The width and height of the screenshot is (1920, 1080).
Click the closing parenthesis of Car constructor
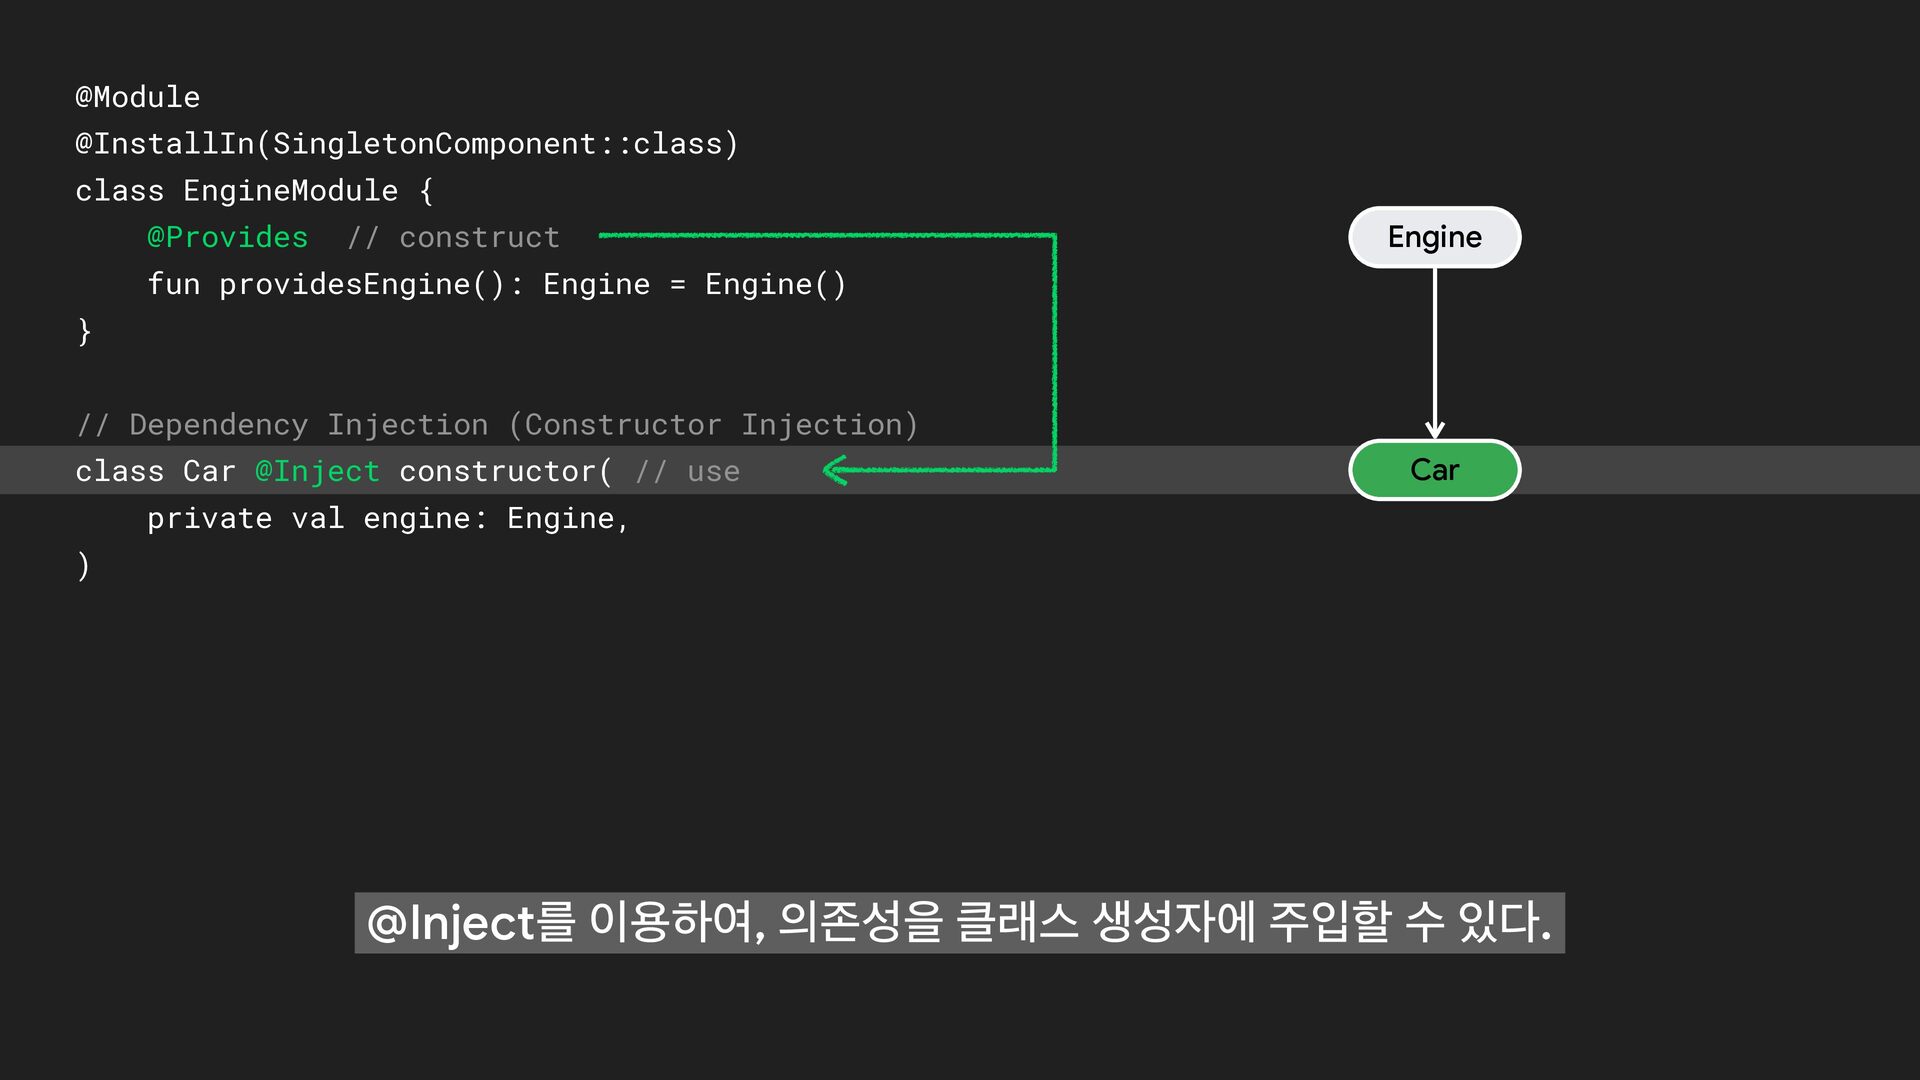click(x=83, y=565)
